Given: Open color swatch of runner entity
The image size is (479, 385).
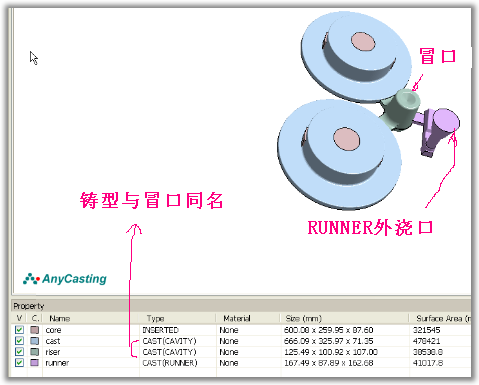Looking at the screenshot, I should 35,362.
